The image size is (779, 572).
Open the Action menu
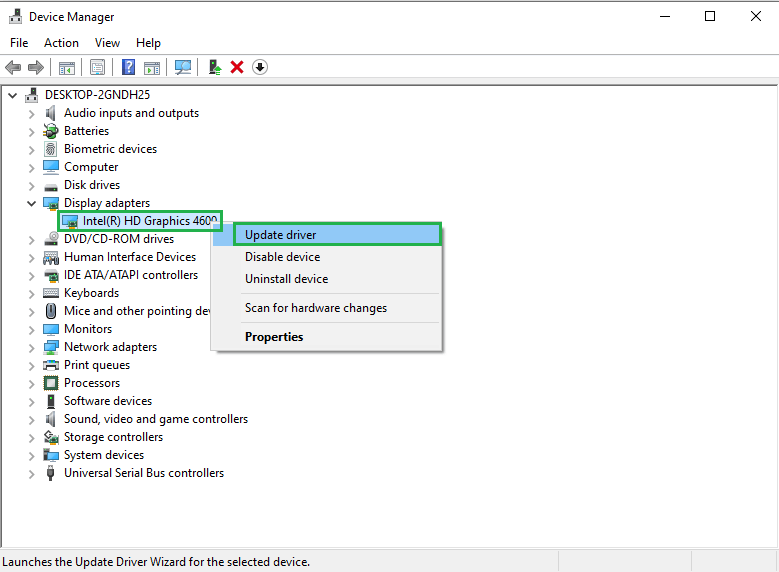(x=61, y=43)
